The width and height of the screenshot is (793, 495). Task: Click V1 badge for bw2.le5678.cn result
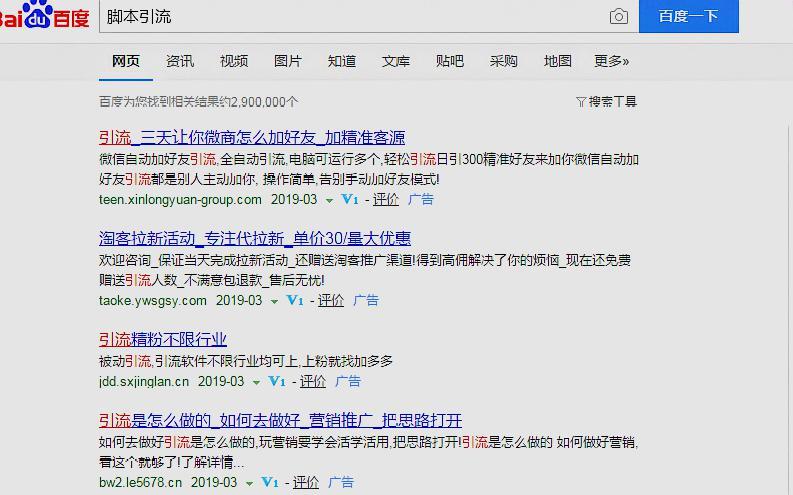coord(270,482)
